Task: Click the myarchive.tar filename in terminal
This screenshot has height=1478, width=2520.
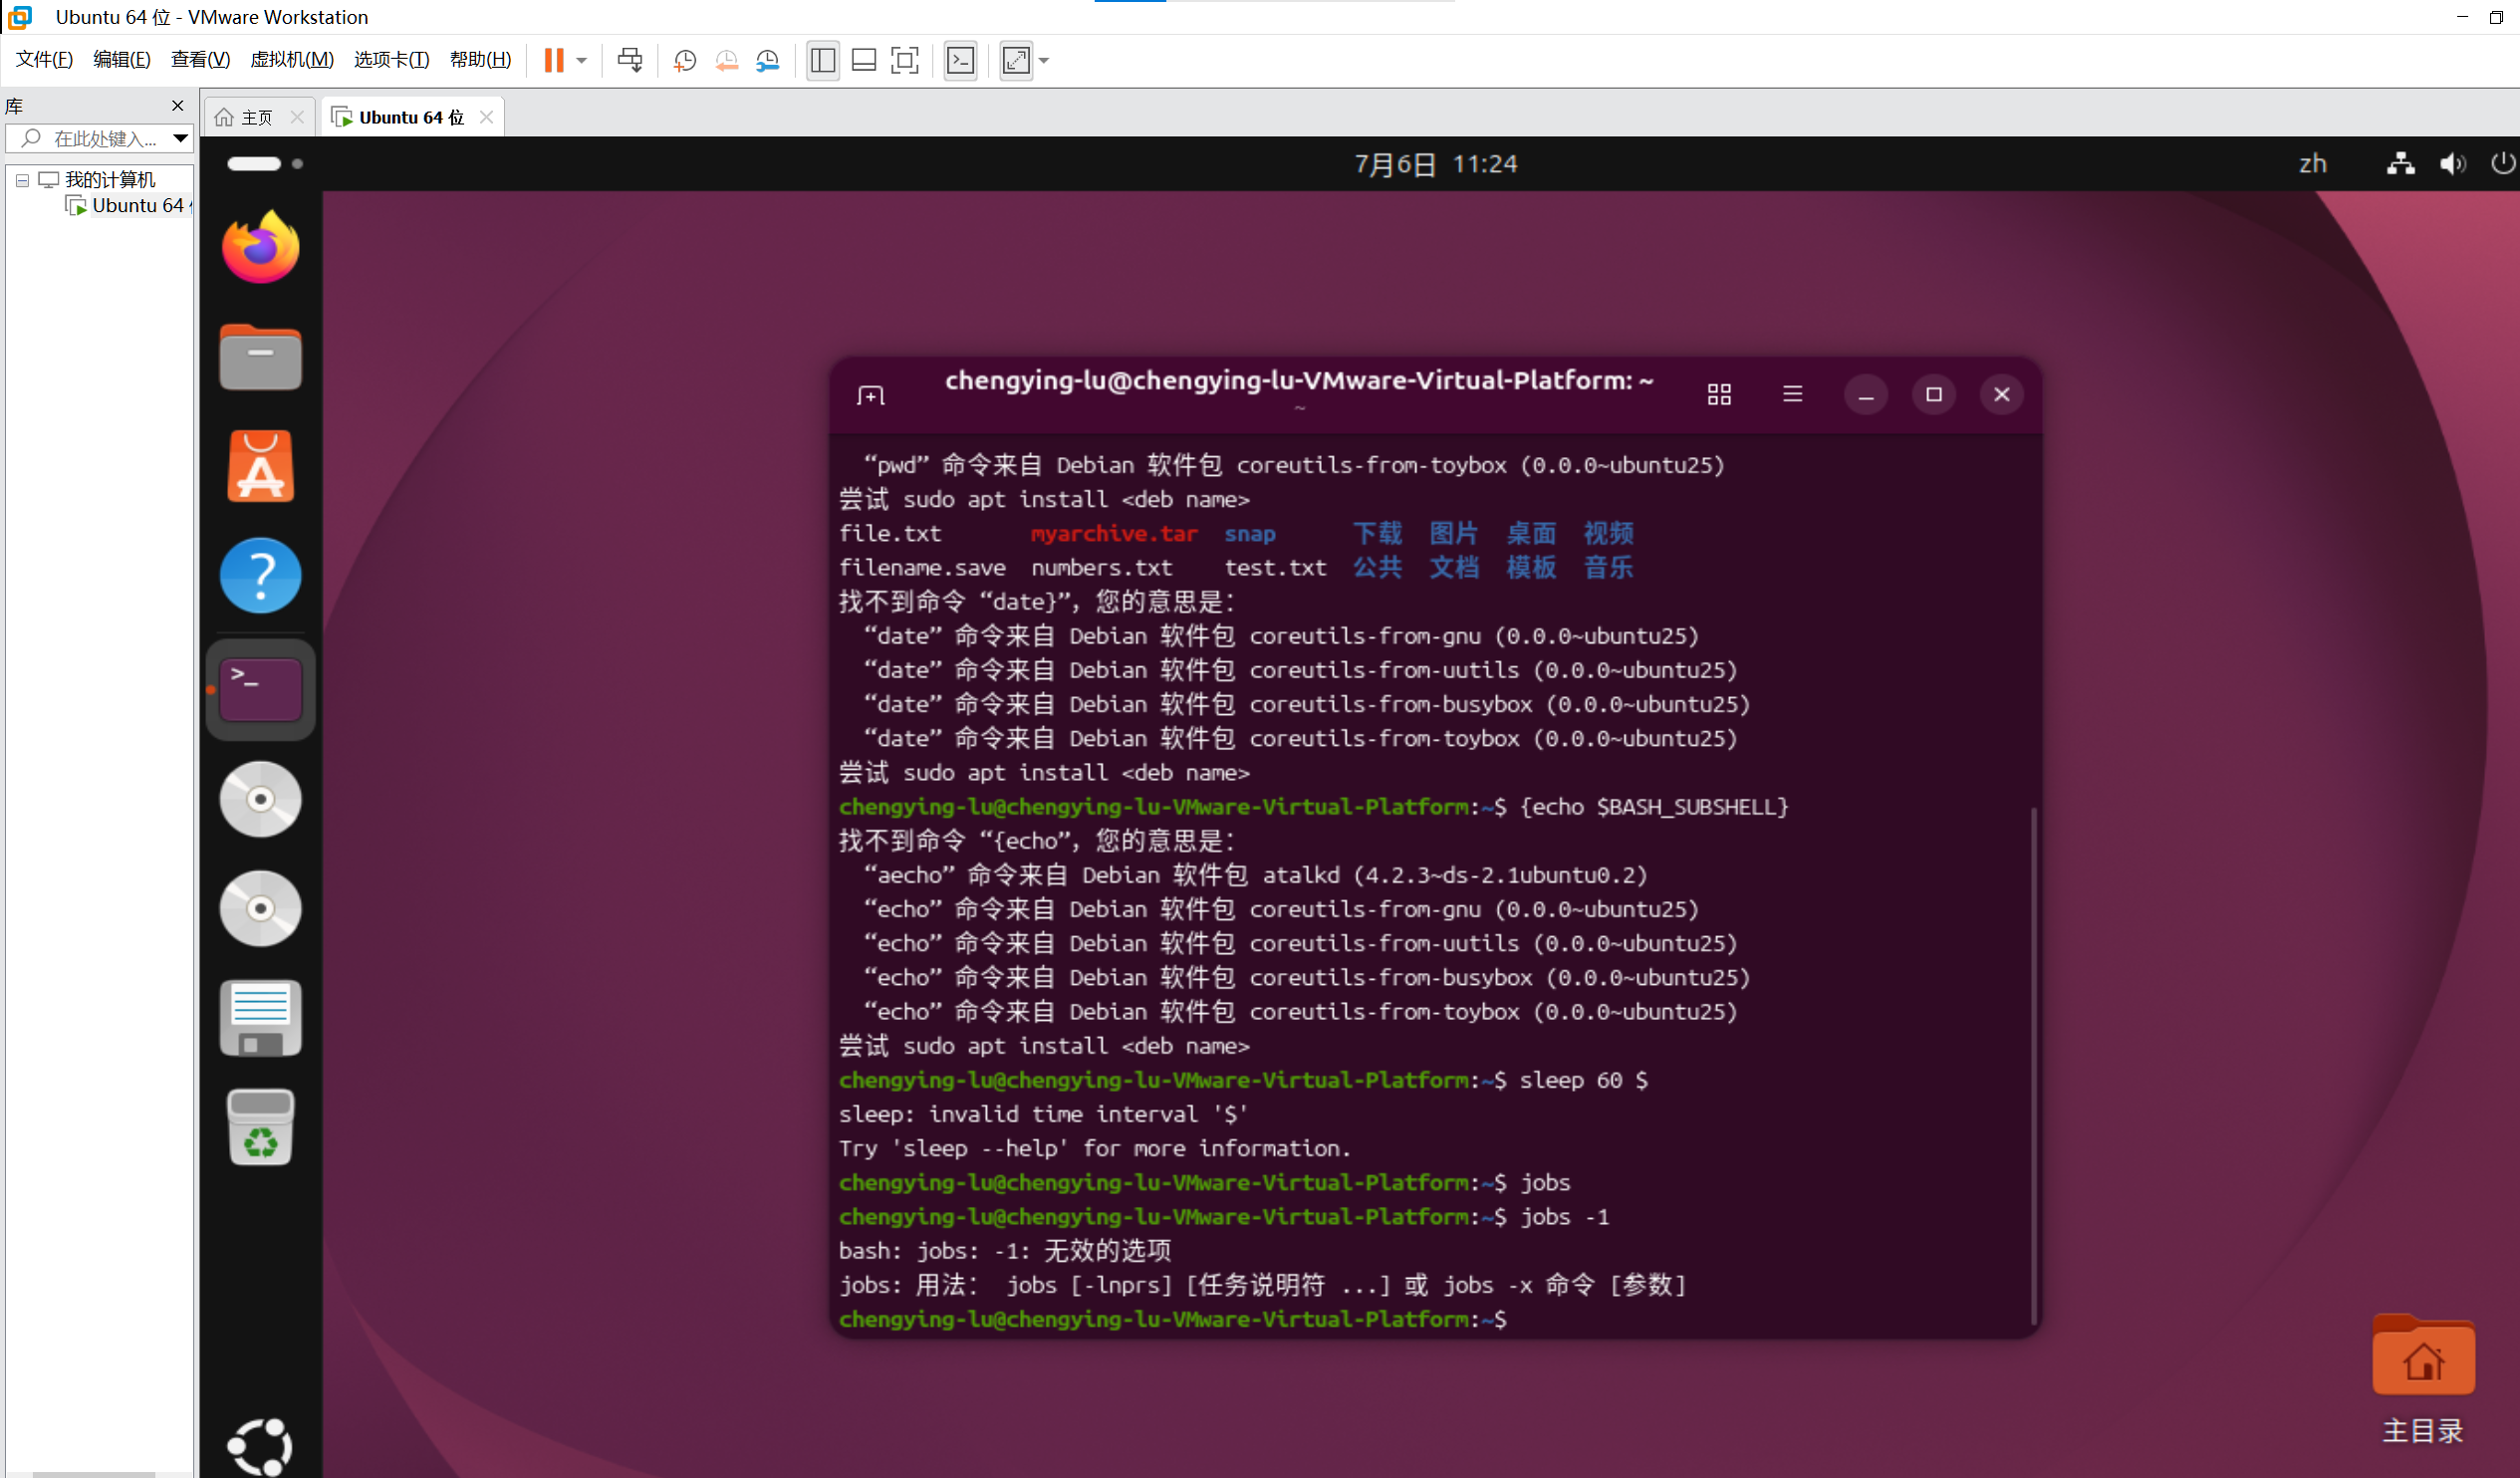Action: 1114,534
